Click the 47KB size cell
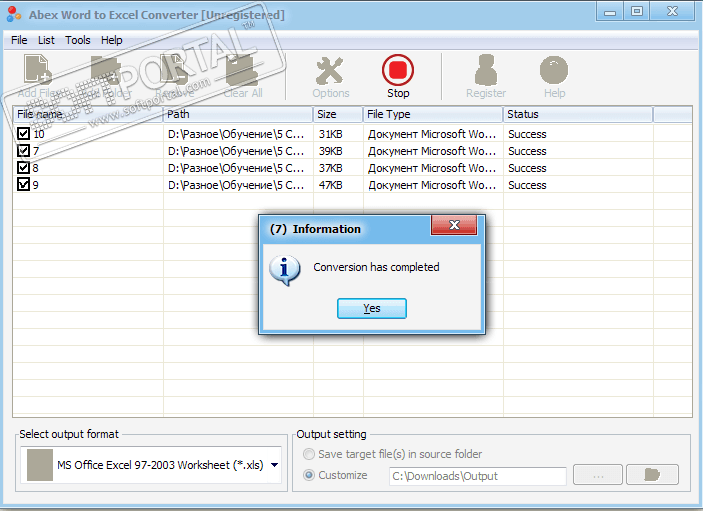Screen dimensions: 703x511 tap(330, 185)
